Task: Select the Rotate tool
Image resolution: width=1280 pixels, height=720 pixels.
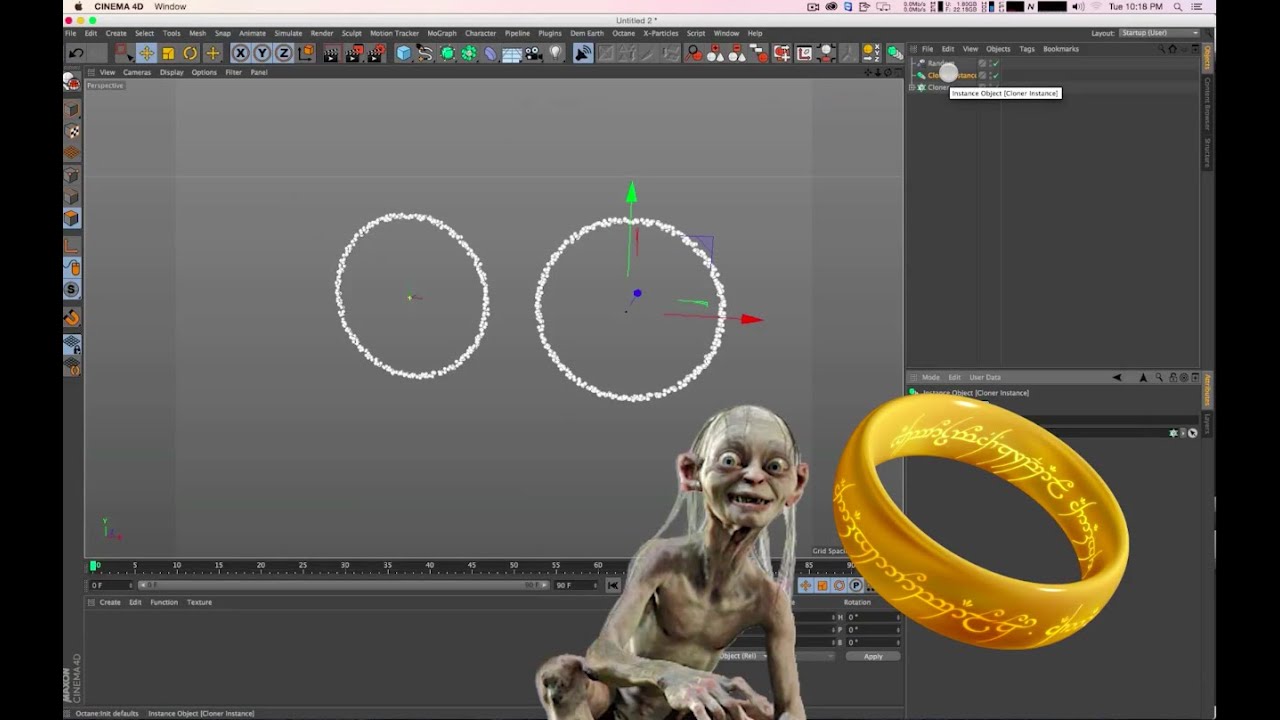Action: point(190,53)
